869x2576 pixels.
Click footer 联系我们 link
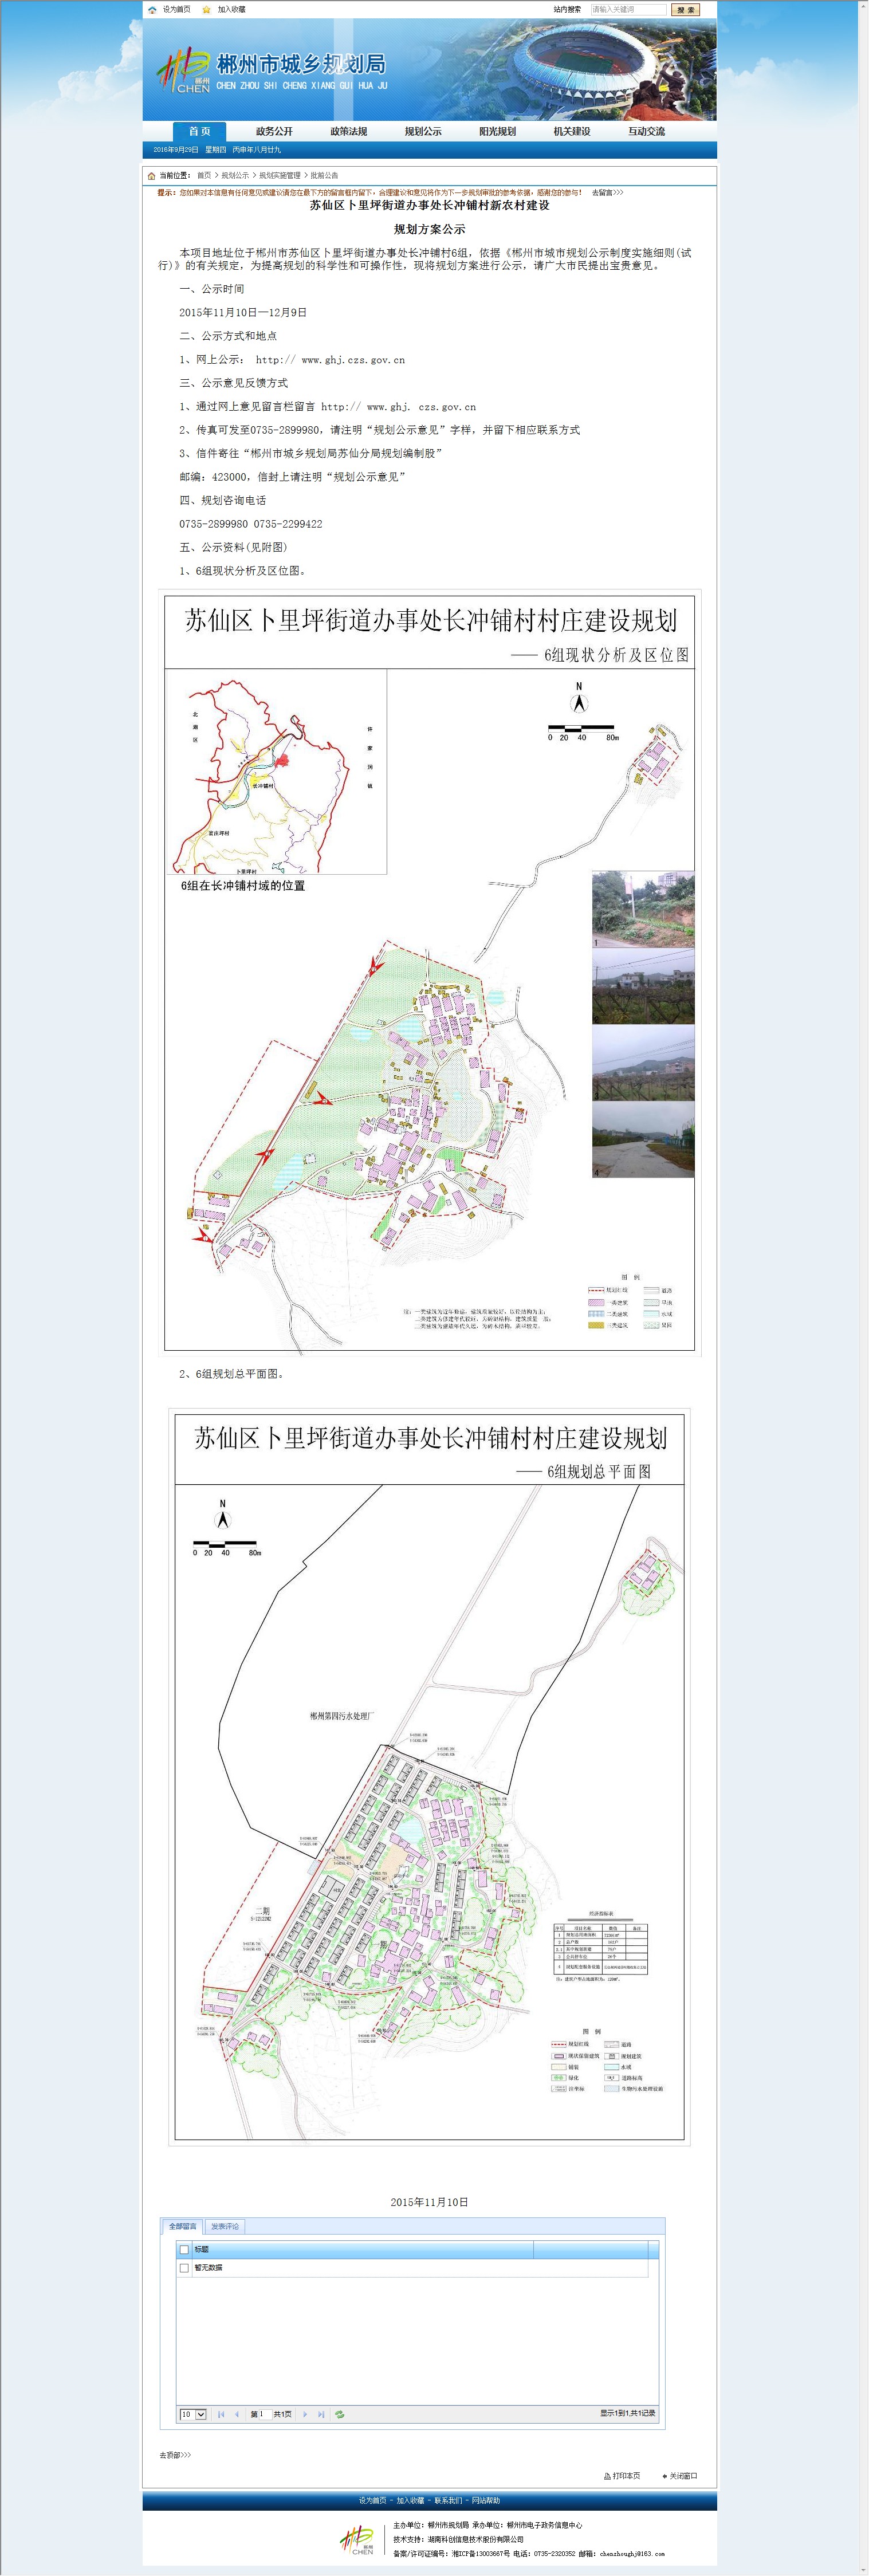pos(448,2500)
